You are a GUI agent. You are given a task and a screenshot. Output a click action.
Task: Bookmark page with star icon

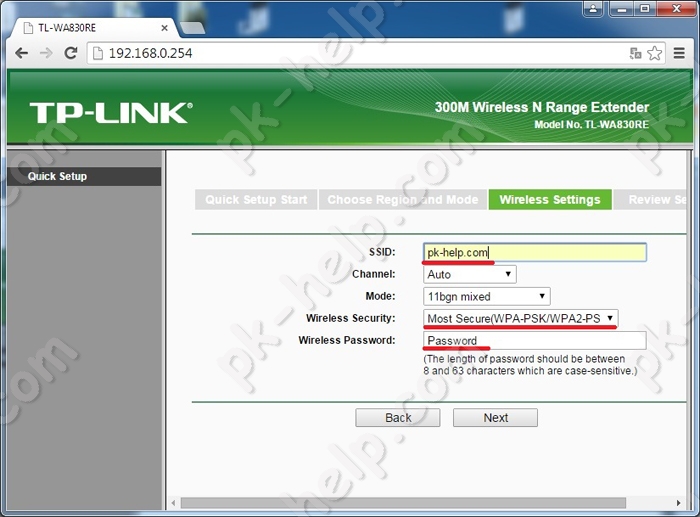tap(654, 53)
